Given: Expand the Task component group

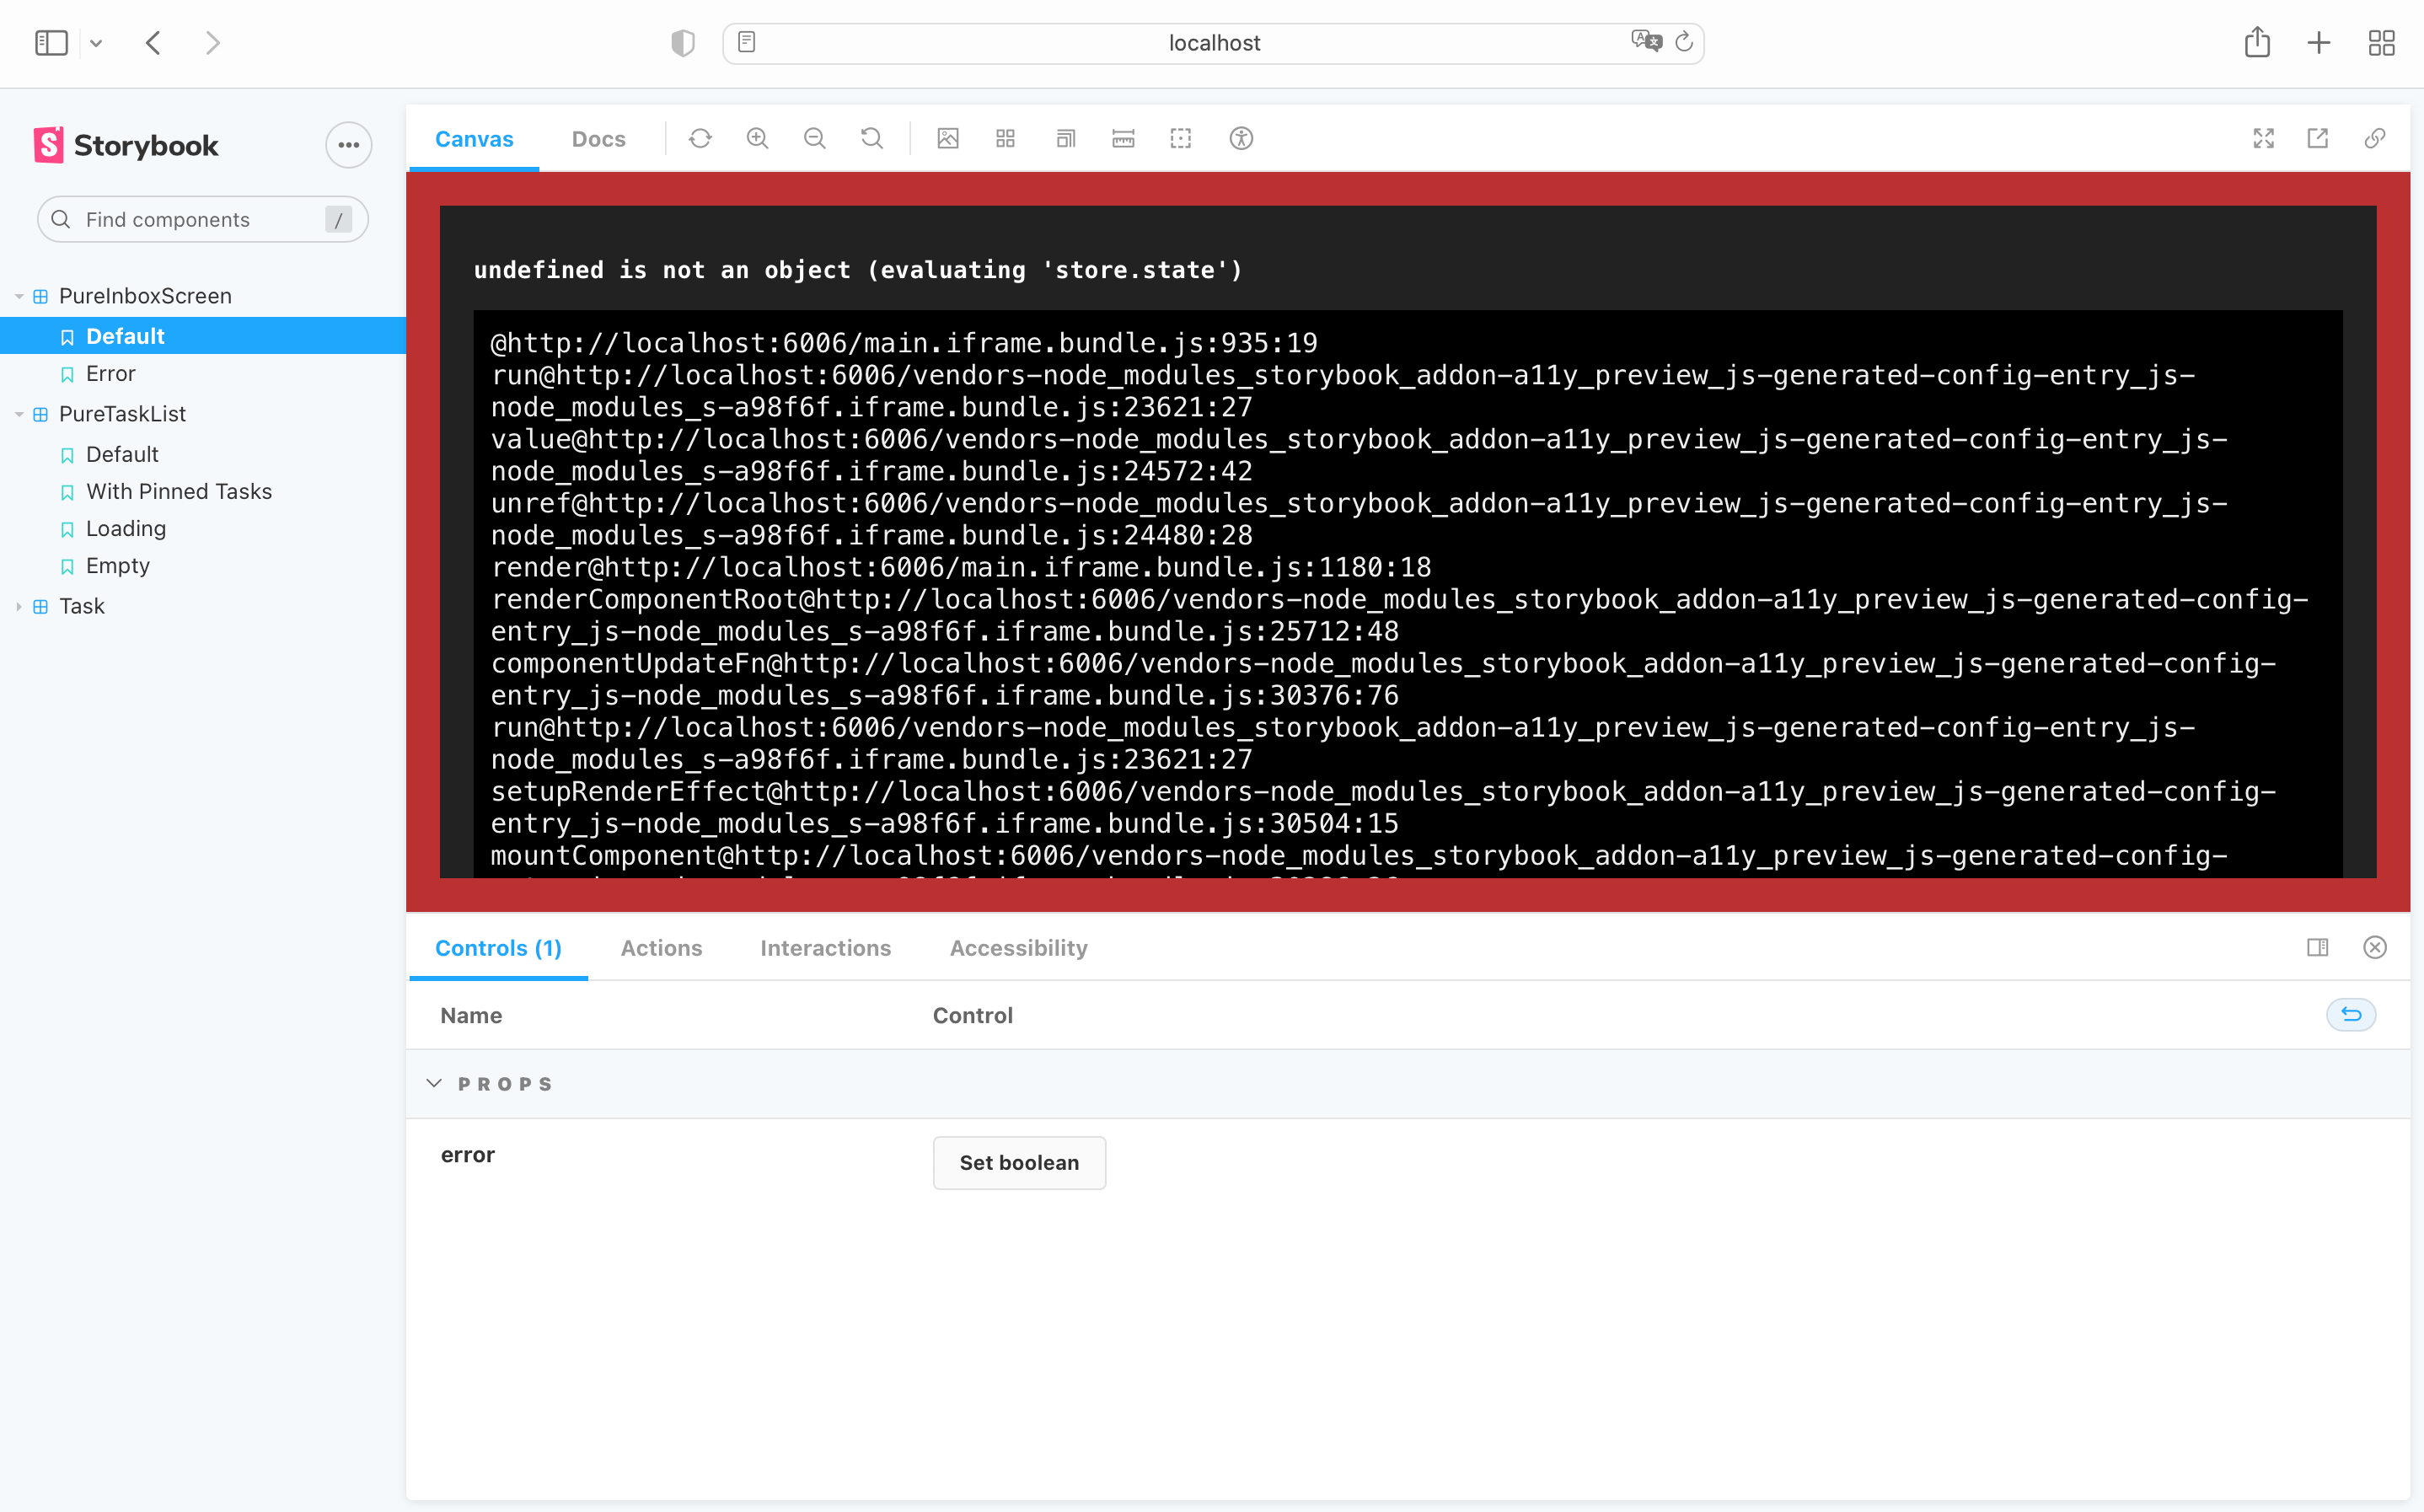Looking at the screenshot, I should point(19,607).
